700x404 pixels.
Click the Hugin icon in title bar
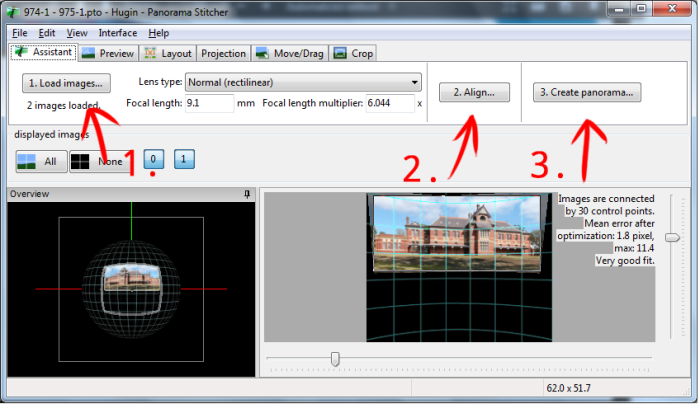click(x=14, y=12)
